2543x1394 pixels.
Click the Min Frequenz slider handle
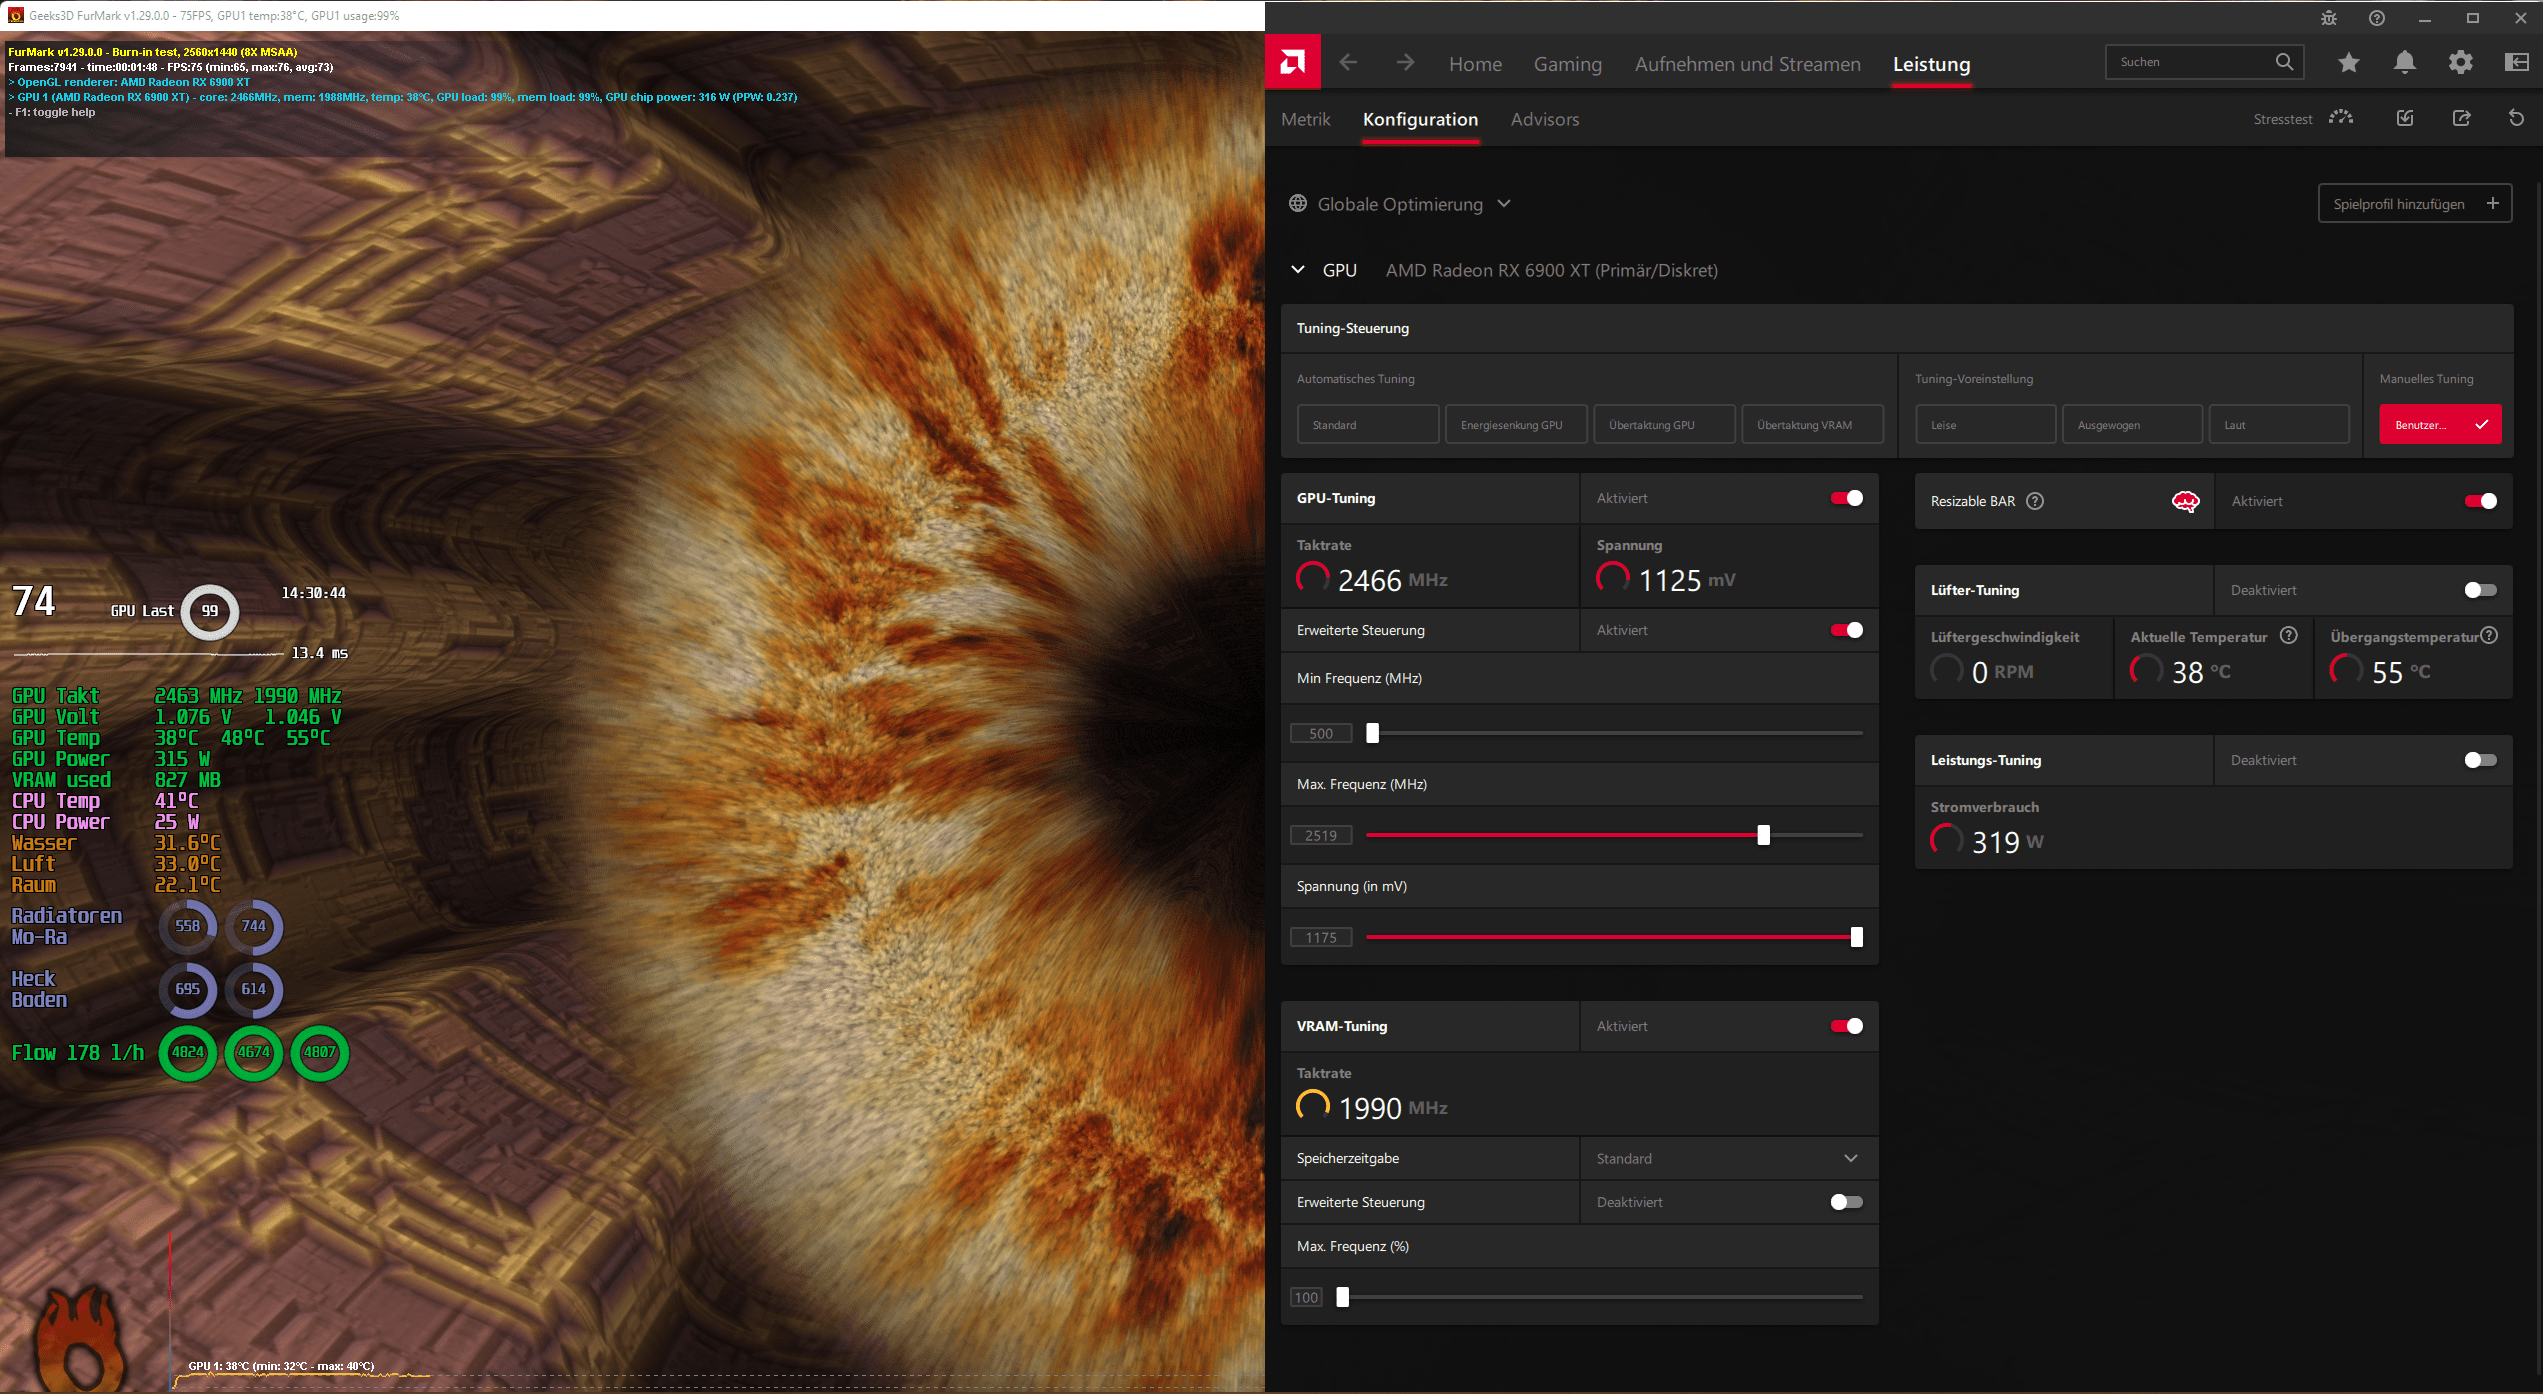(x=1373, y=733)
